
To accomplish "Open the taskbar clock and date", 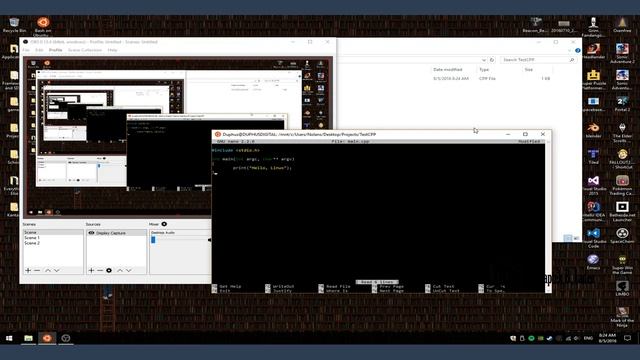I will pos(607,338).
